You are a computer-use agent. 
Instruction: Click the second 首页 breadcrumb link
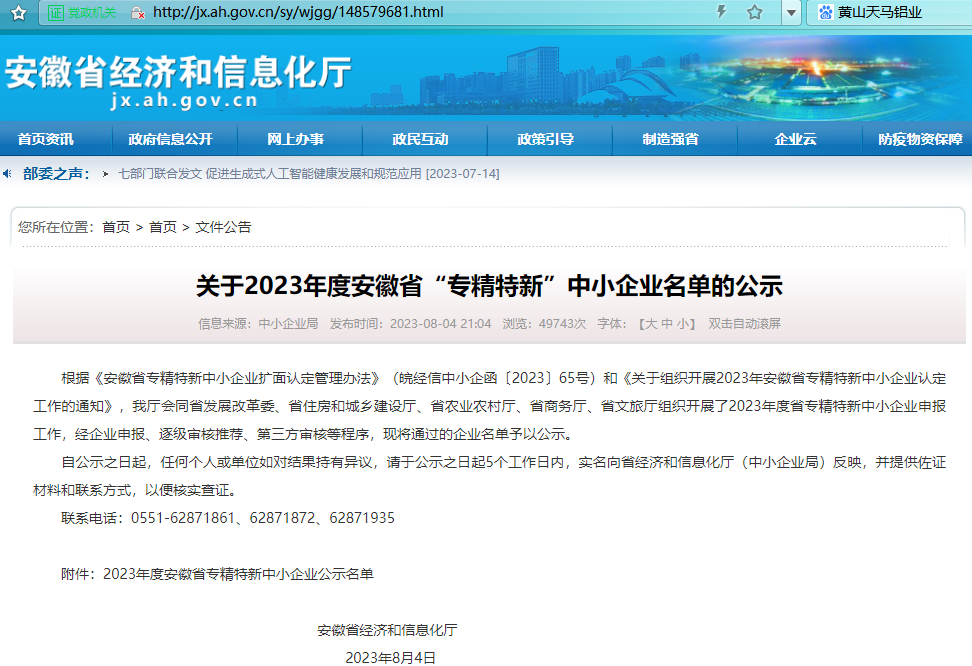click(x=163, y=227)
